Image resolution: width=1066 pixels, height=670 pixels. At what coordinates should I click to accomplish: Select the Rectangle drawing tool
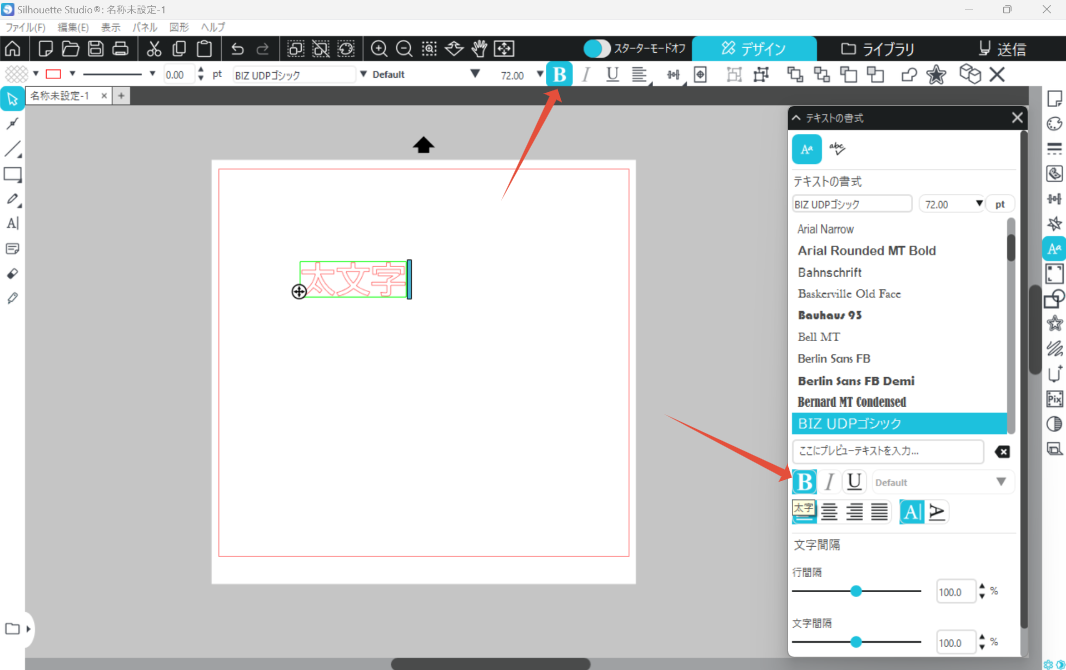point(12,175)
